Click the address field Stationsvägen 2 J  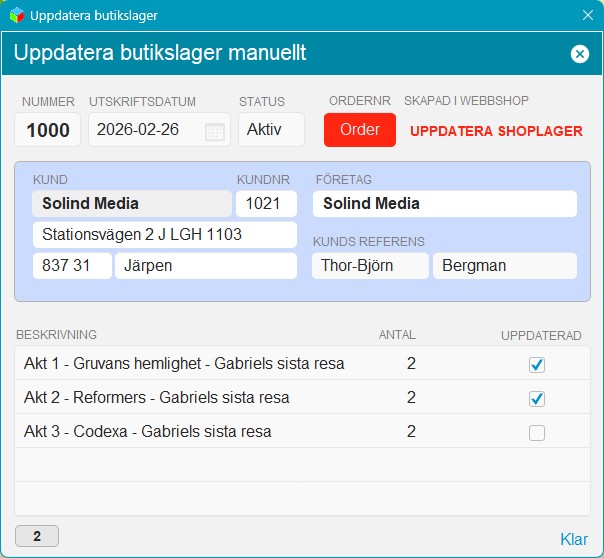pos(164,235)
